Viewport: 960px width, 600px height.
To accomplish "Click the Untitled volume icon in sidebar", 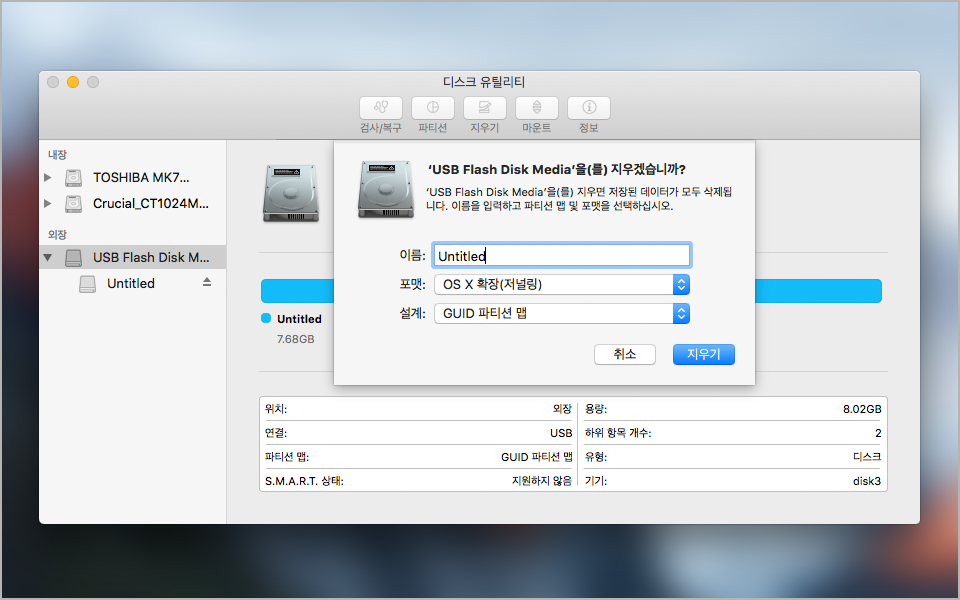I will (88, 283).
